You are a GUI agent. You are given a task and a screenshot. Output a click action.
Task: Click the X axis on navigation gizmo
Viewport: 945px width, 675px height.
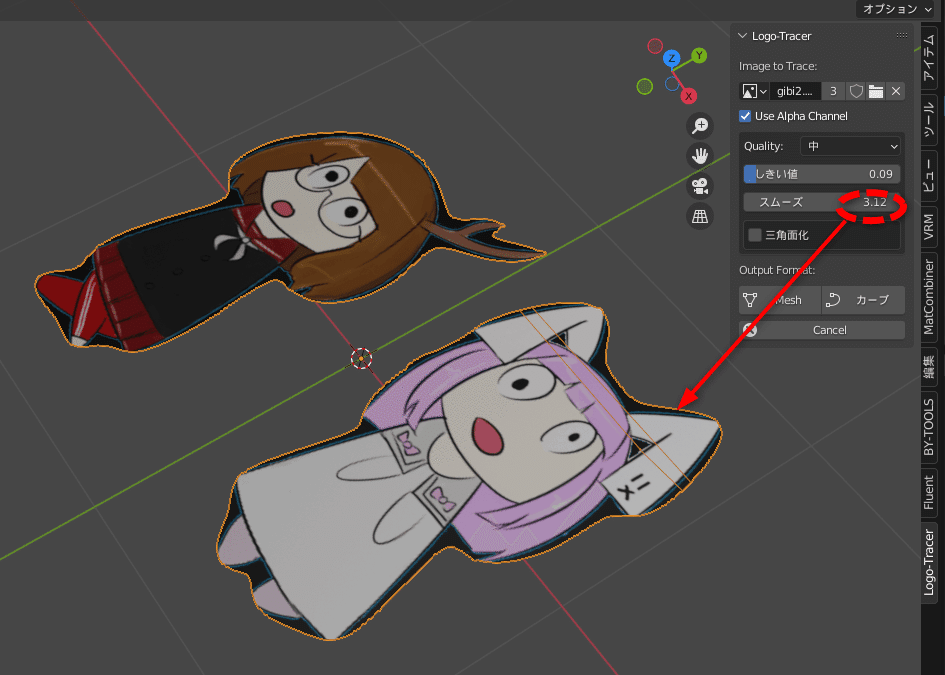click(x=689, y=96)
